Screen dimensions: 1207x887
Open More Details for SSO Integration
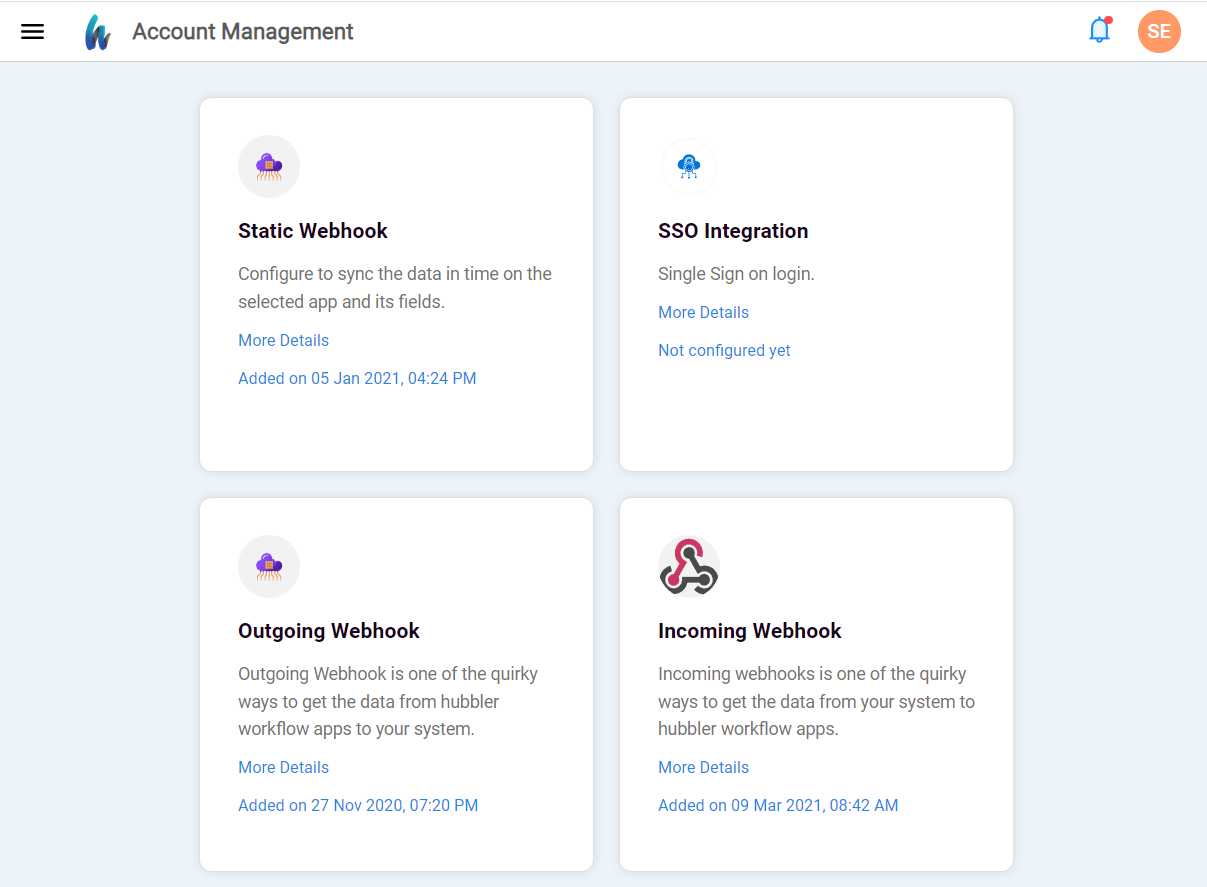[x=703, y=312]
